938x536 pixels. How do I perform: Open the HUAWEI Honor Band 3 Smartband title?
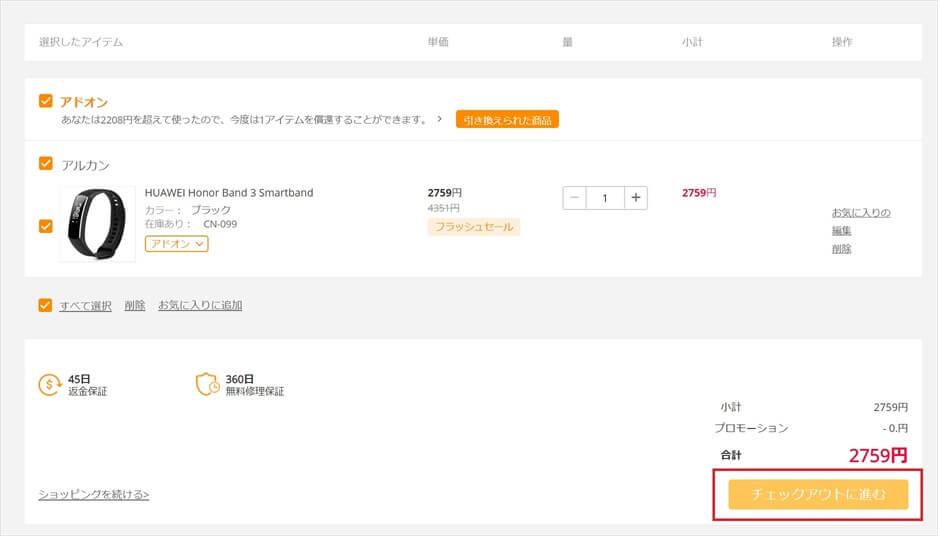229,193
